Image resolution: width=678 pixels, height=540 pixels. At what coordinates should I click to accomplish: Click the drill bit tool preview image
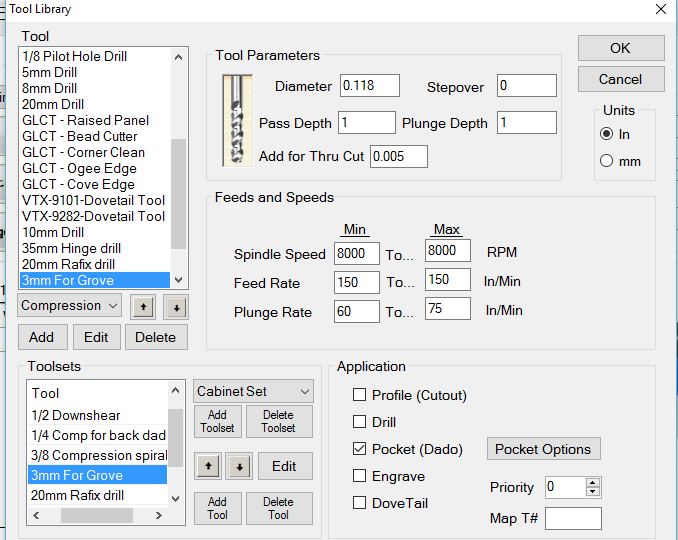[x=238, y=119]
